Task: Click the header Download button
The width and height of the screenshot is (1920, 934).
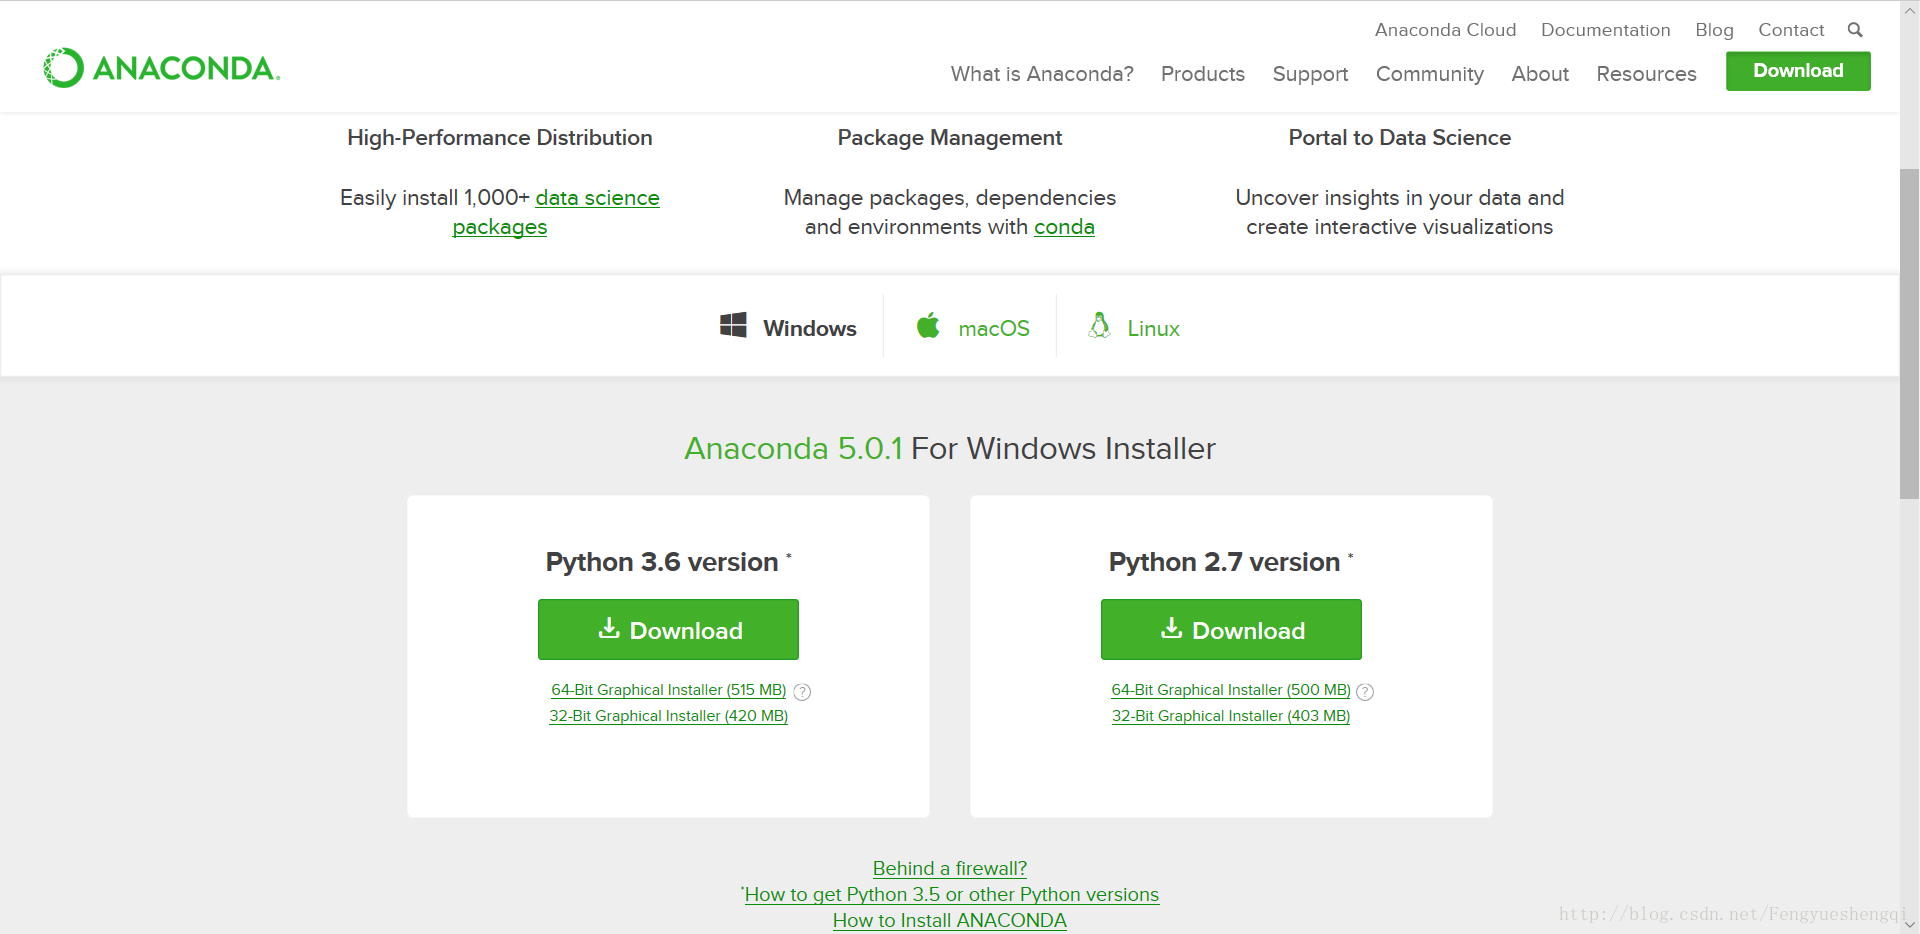Action: (1798, 71)
